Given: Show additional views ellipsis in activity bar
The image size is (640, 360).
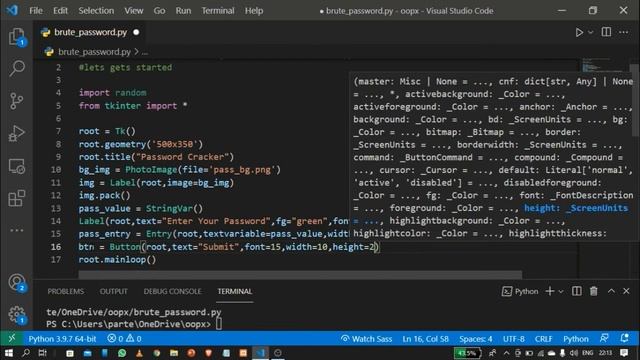Looking at the screenshot, I should pyautogui.click(x=17, y=230).
